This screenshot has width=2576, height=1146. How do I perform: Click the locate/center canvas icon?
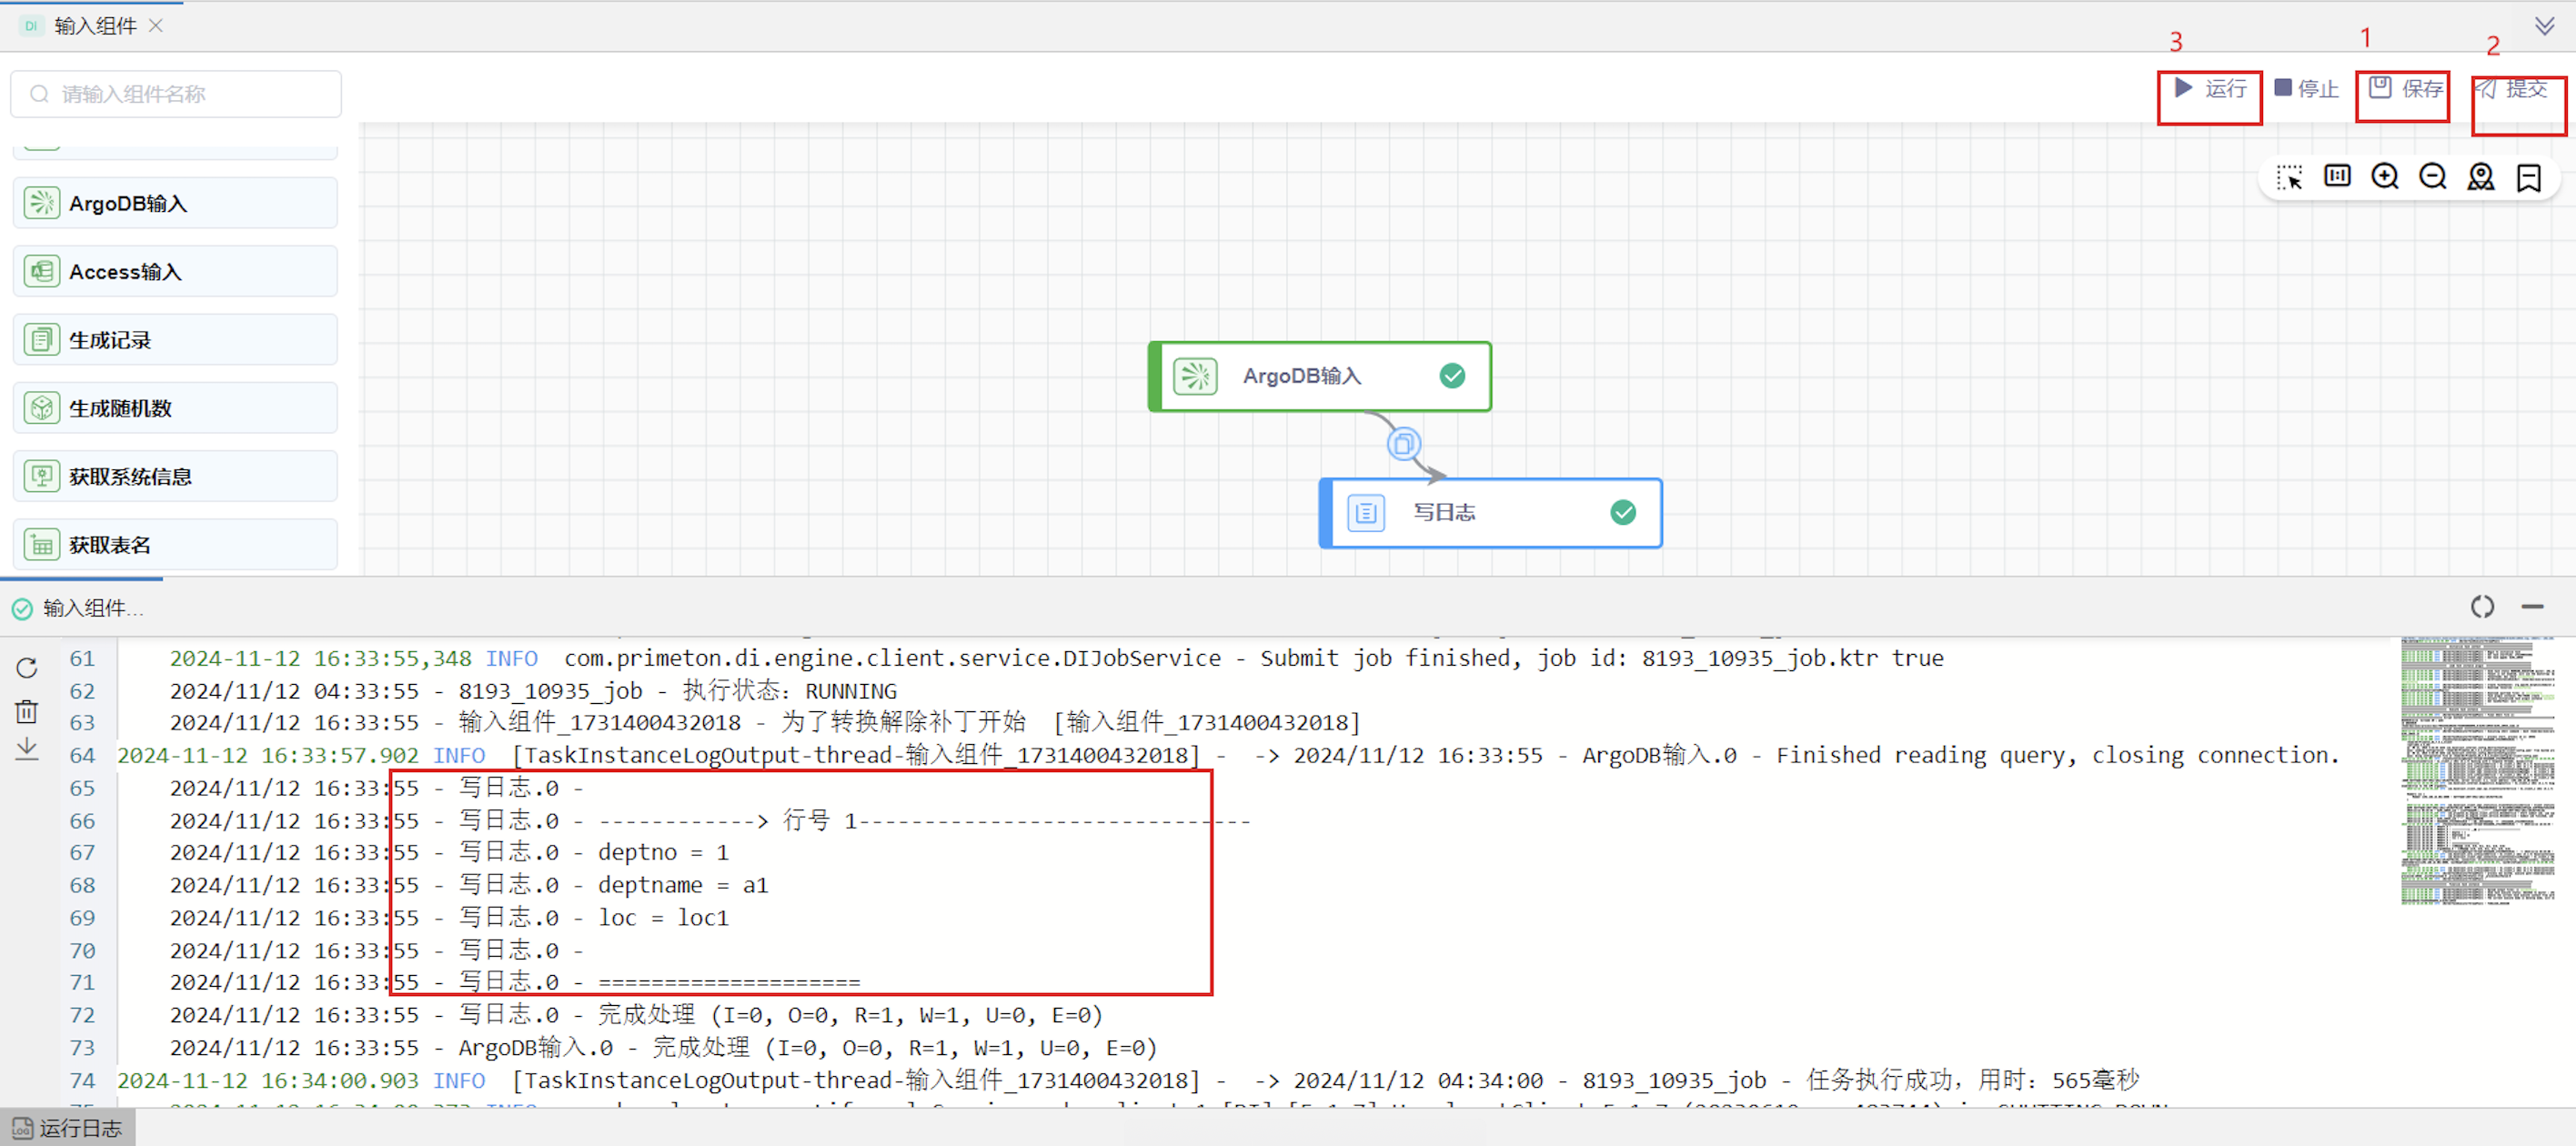pos(2481,177)
